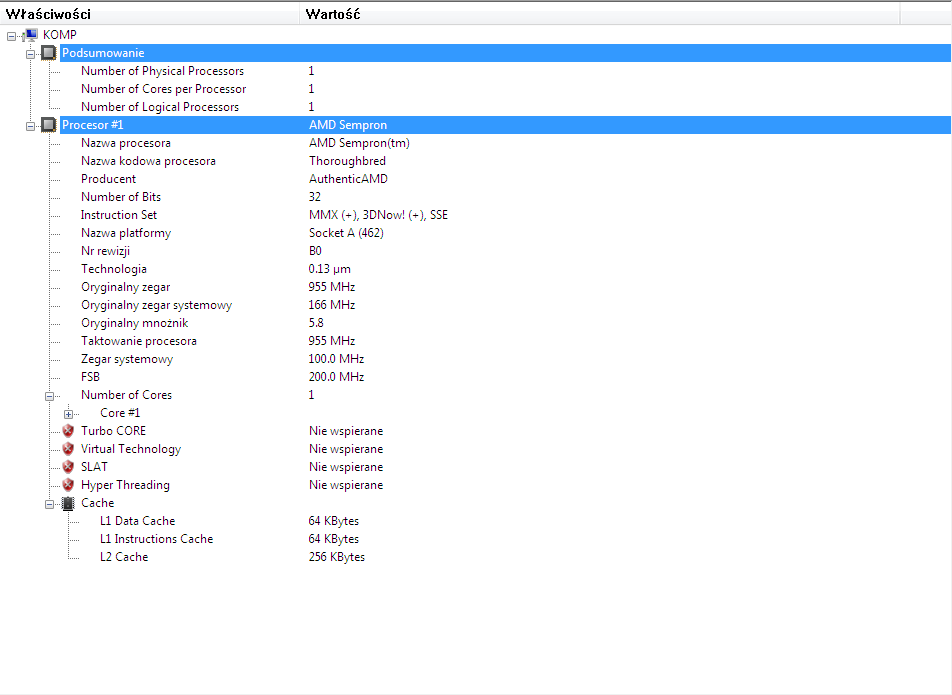Select the Virtual Technology label

(x=131, y=449)
